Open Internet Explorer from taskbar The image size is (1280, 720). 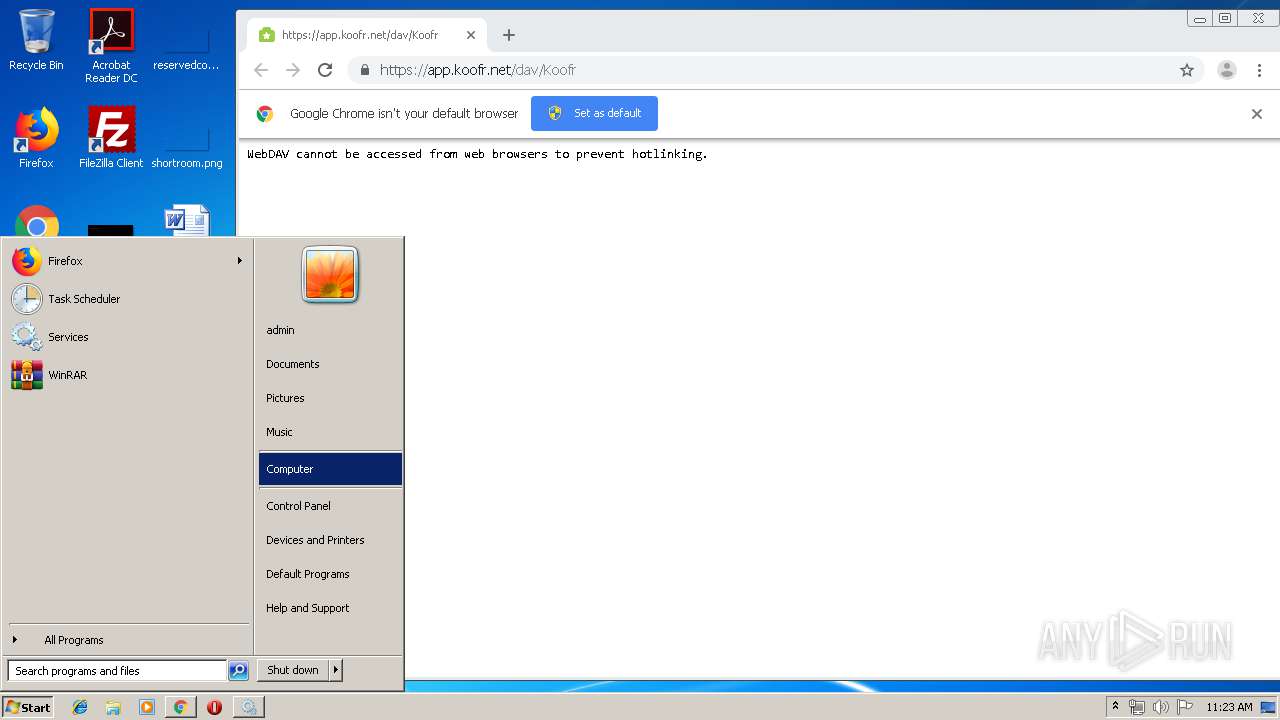point(80,707)
